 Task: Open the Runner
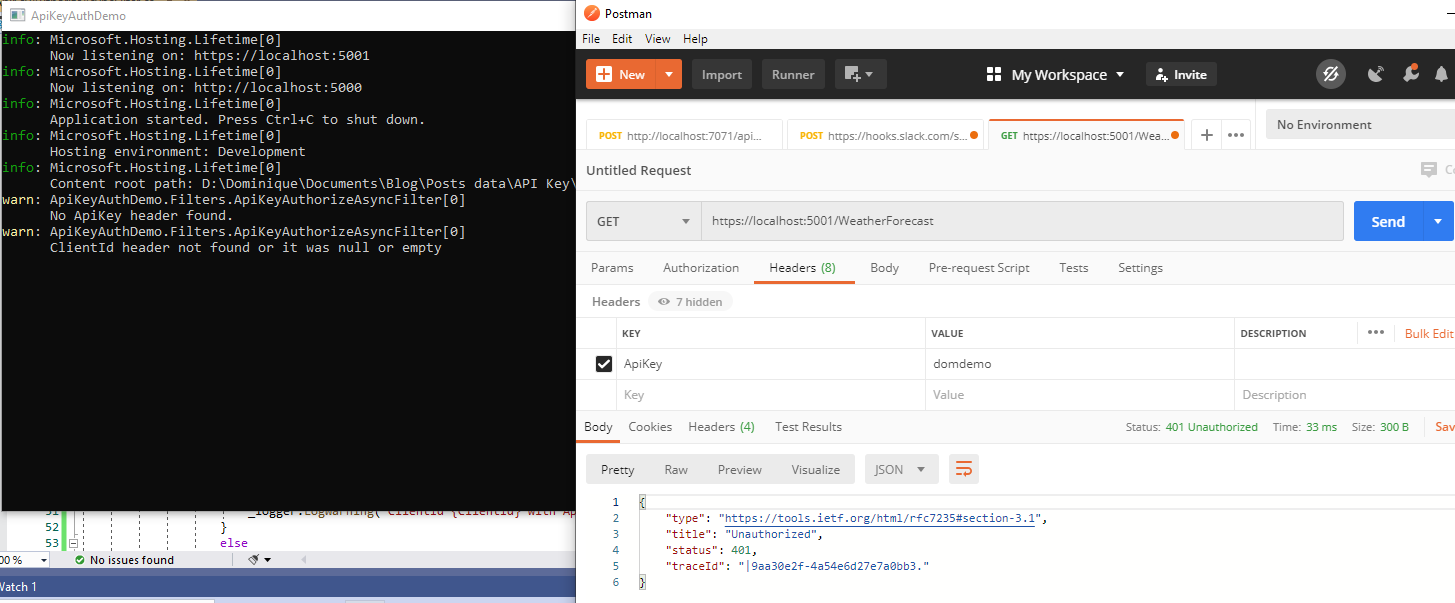point(793,74)
